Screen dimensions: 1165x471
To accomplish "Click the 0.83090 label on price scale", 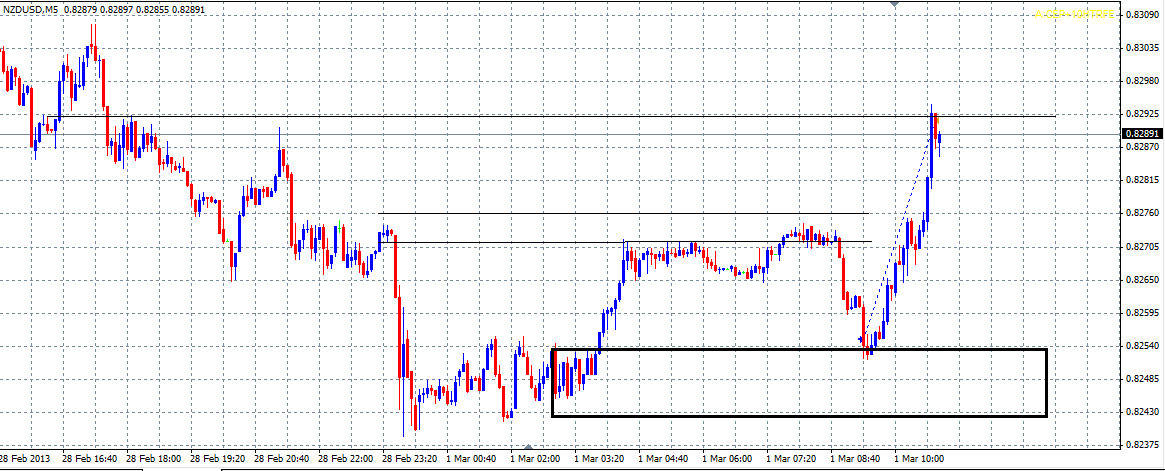I will [1142, 15].
